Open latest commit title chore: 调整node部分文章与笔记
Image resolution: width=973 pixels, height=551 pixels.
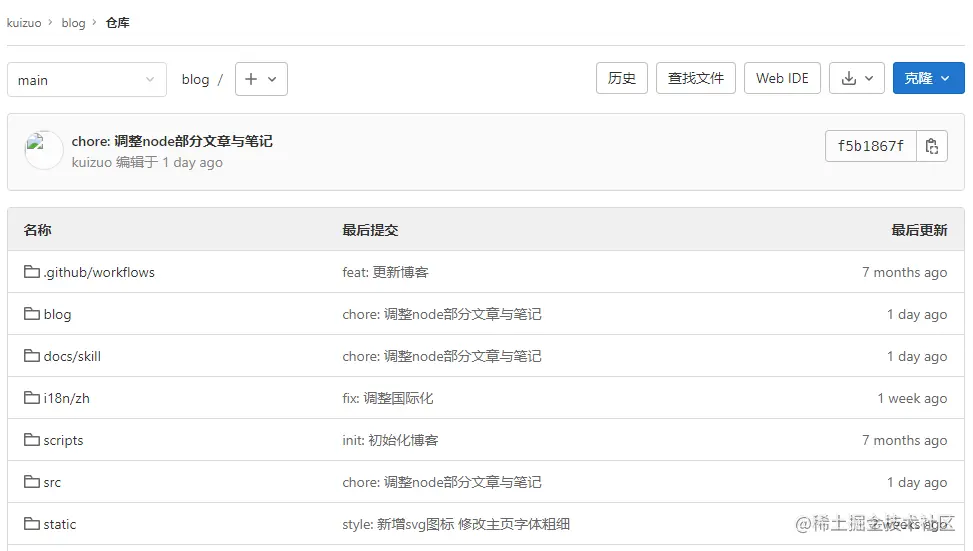click(x=172, y=141)
